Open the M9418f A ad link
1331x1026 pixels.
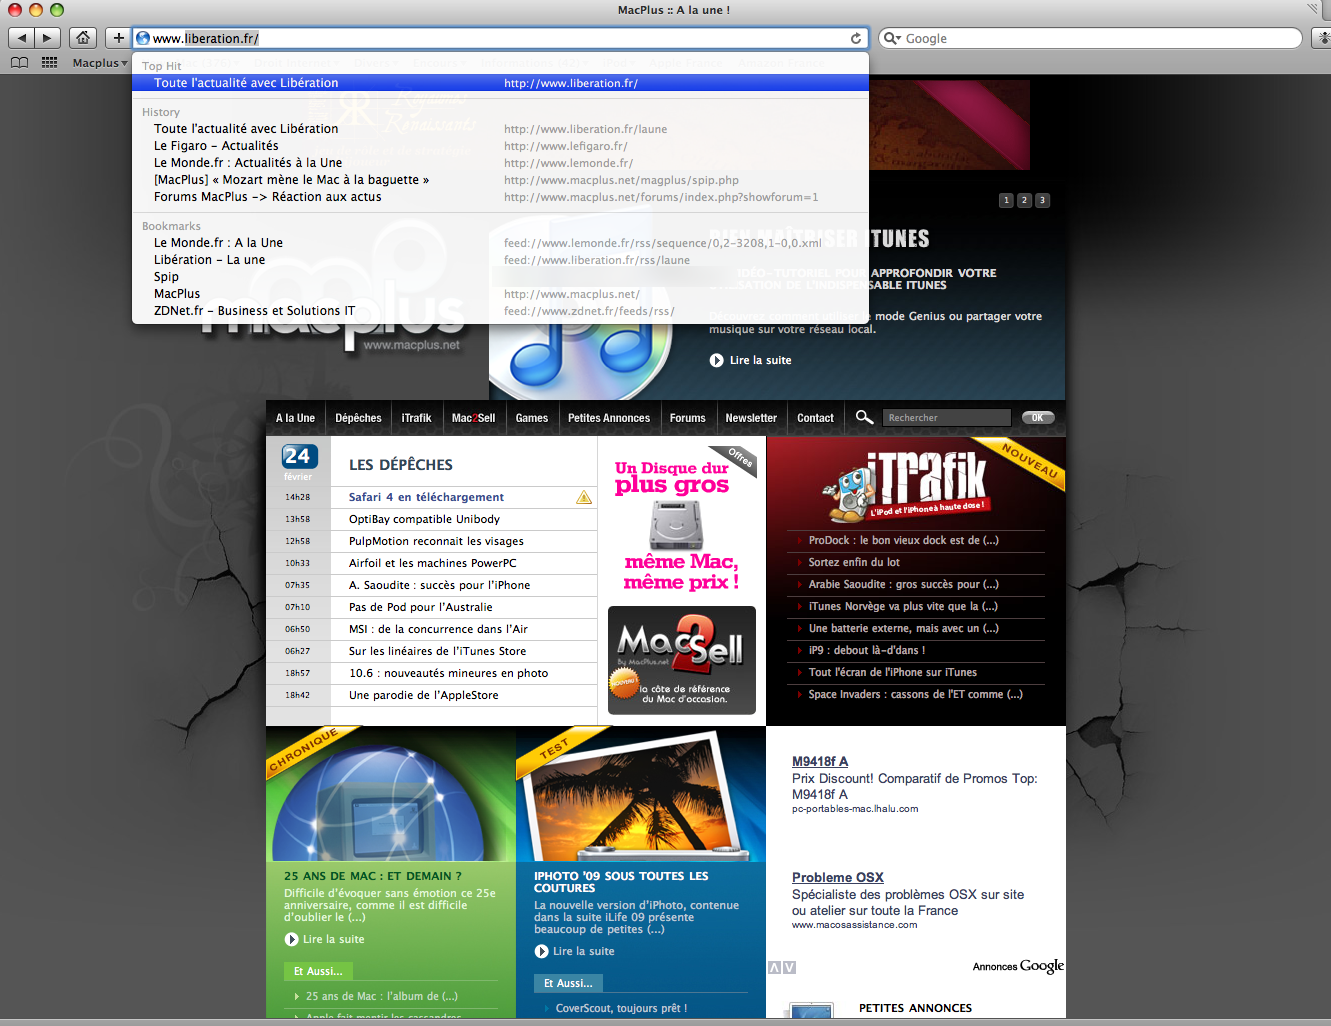coord(820,761)
